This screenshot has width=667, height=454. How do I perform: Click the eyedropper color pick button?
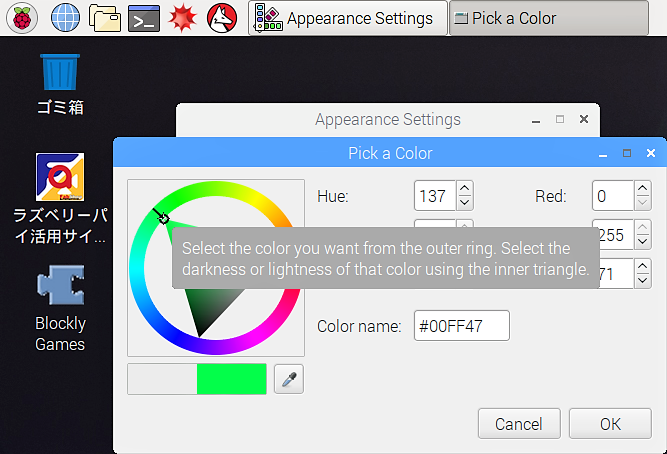[x=289, y=379]
